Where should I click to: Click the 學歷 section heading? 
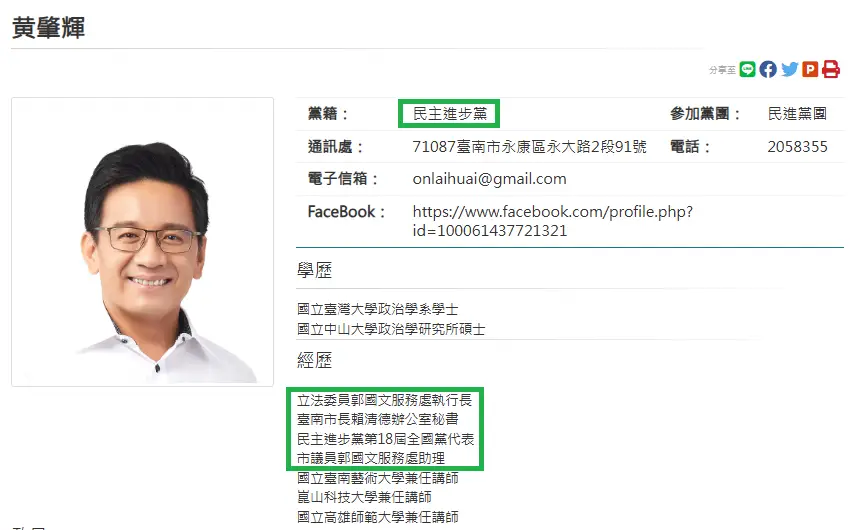tap(314, 270)
